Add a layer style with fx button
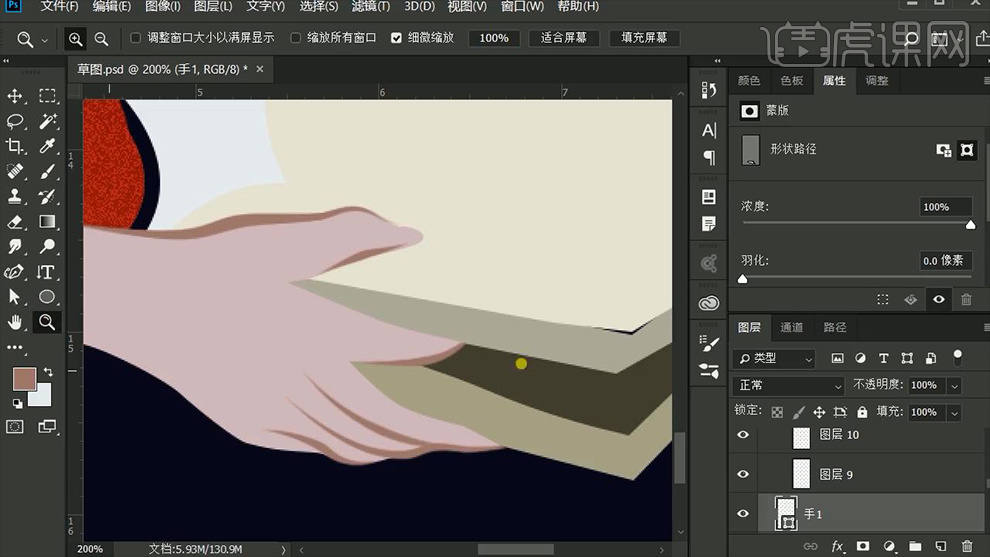This screenshot has height=557, width=990. click(x=837, y=546)
